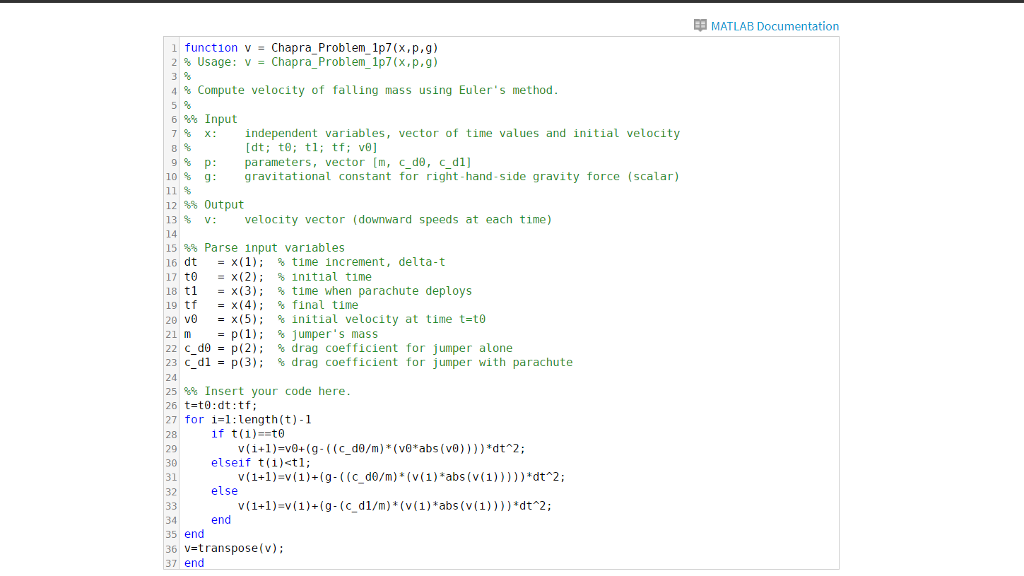Select the v=transpose(v) statement
Viewport: 1024px width, 576px height.
pos(232,548)
